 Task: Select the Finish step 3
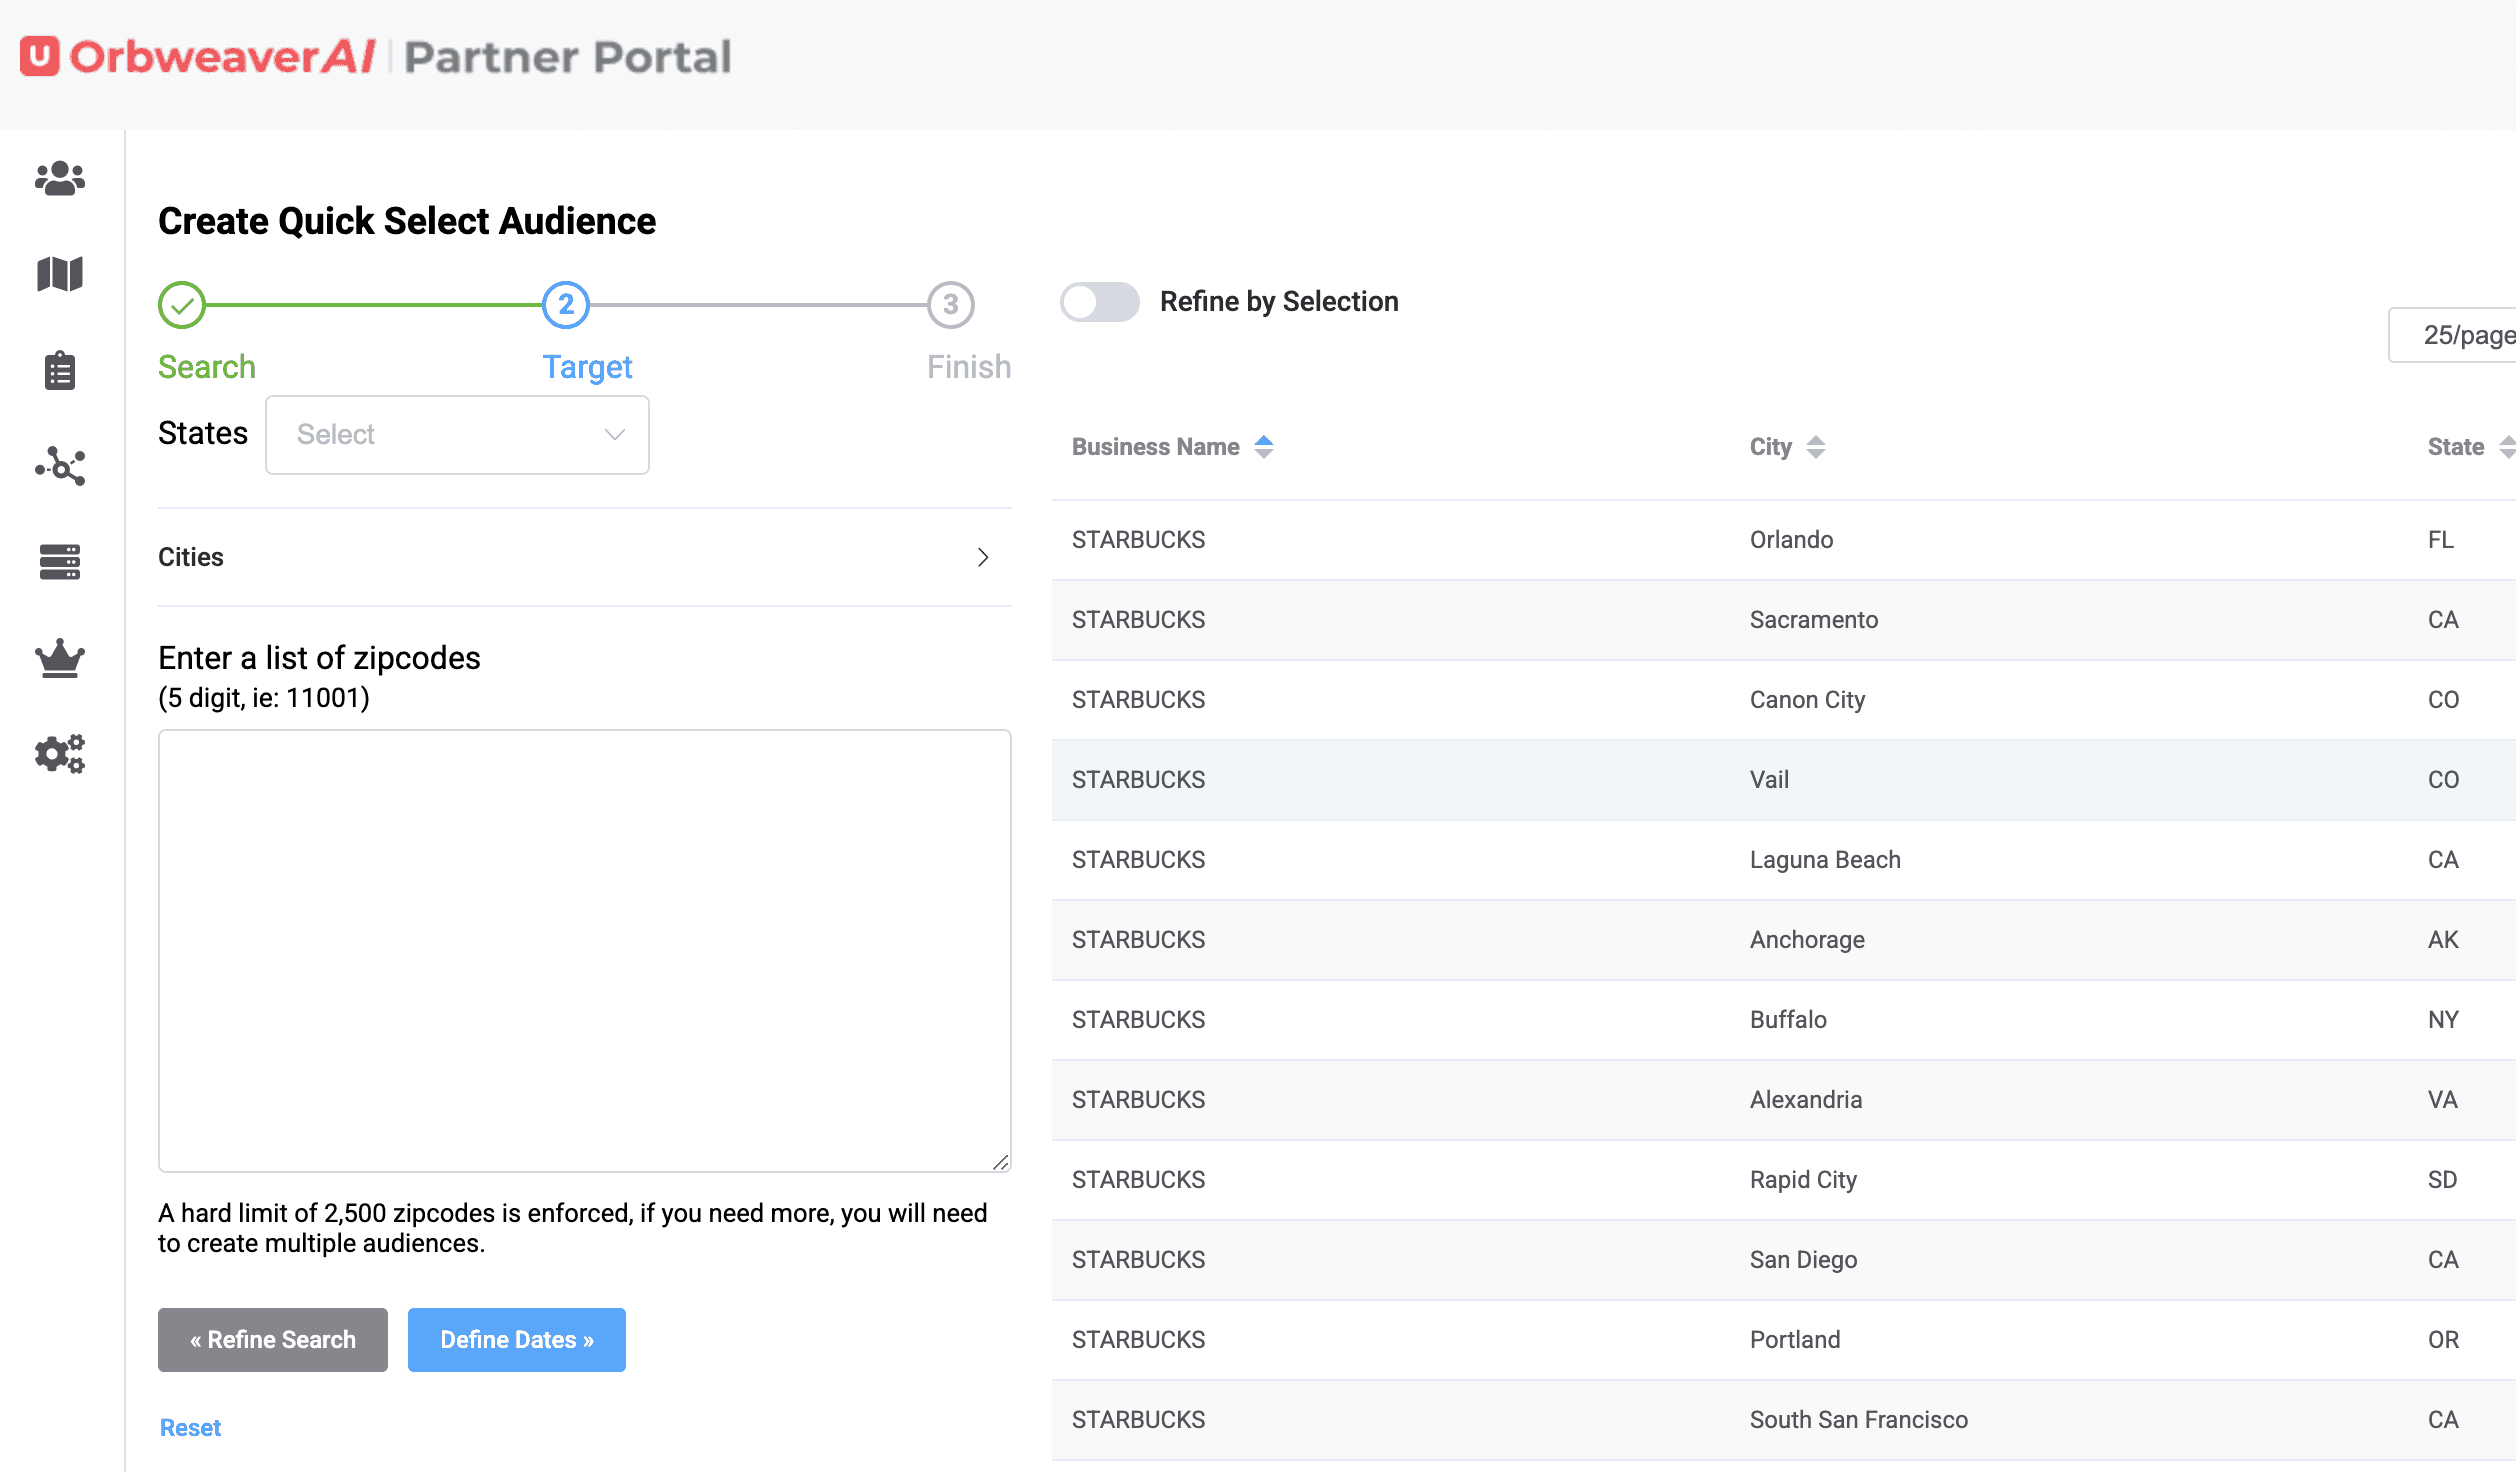[x=950, y=305]
